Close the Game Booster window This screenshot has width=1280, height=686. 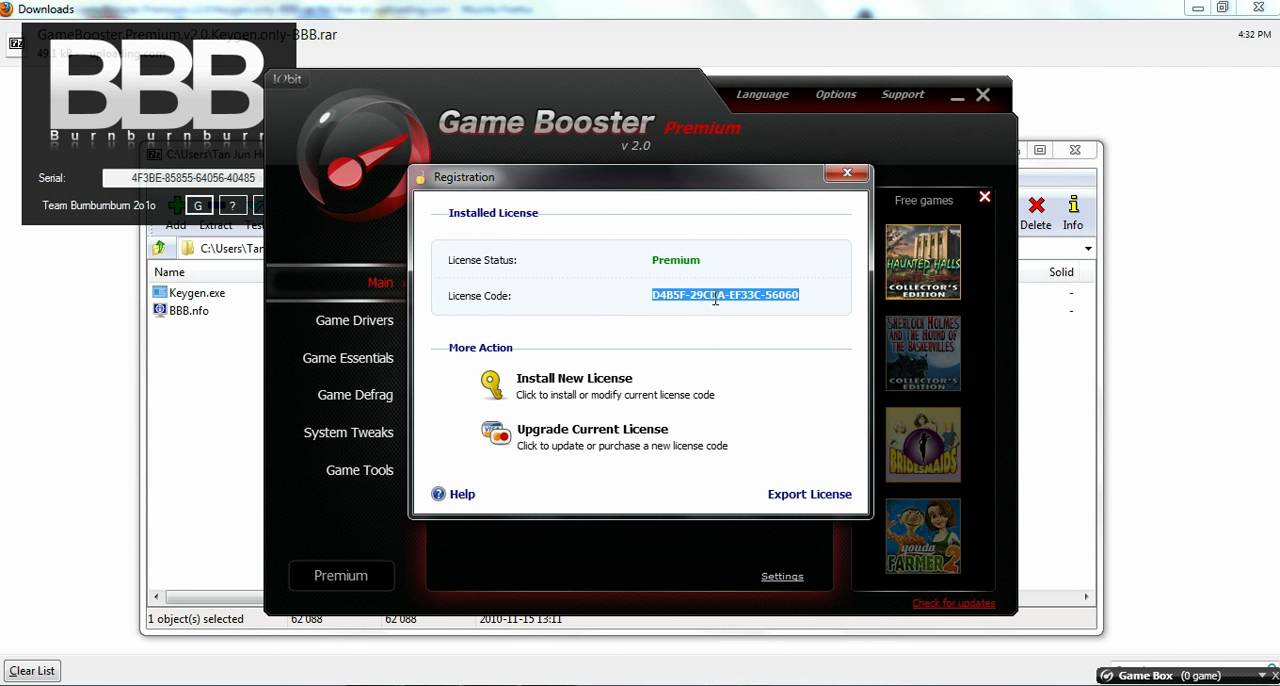(983, 95)
